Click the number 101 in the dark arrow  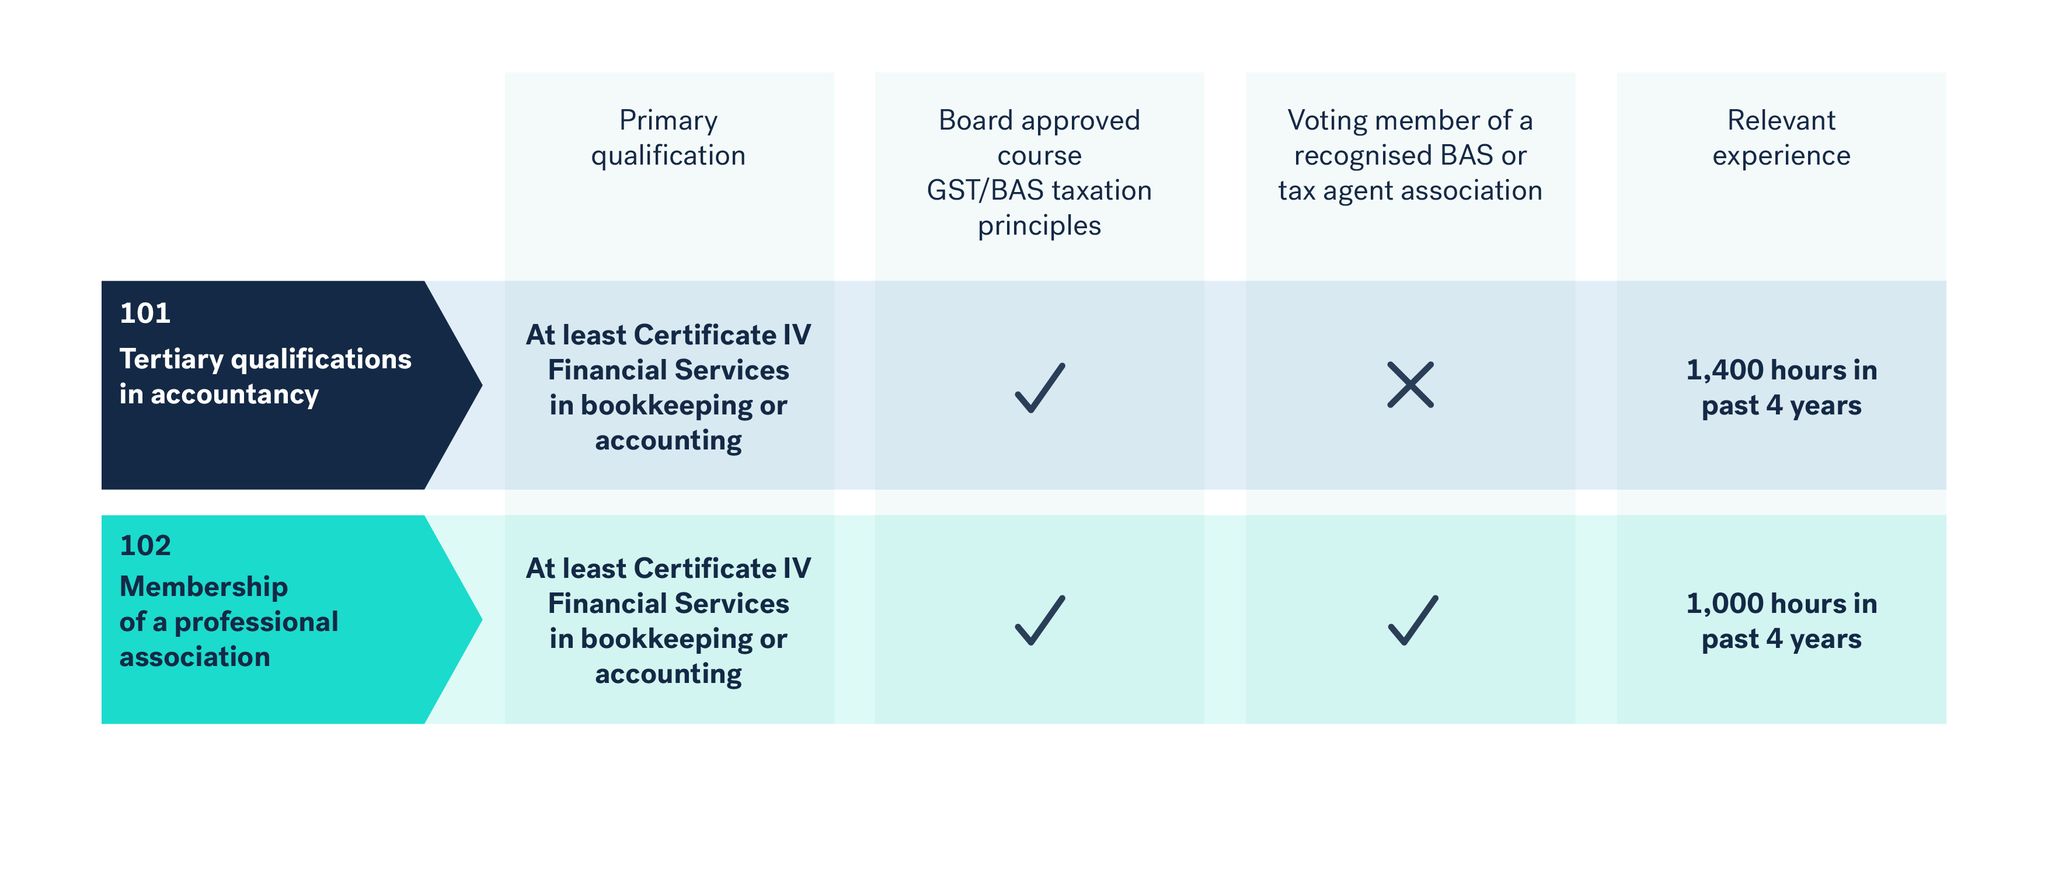click(145, 313)
